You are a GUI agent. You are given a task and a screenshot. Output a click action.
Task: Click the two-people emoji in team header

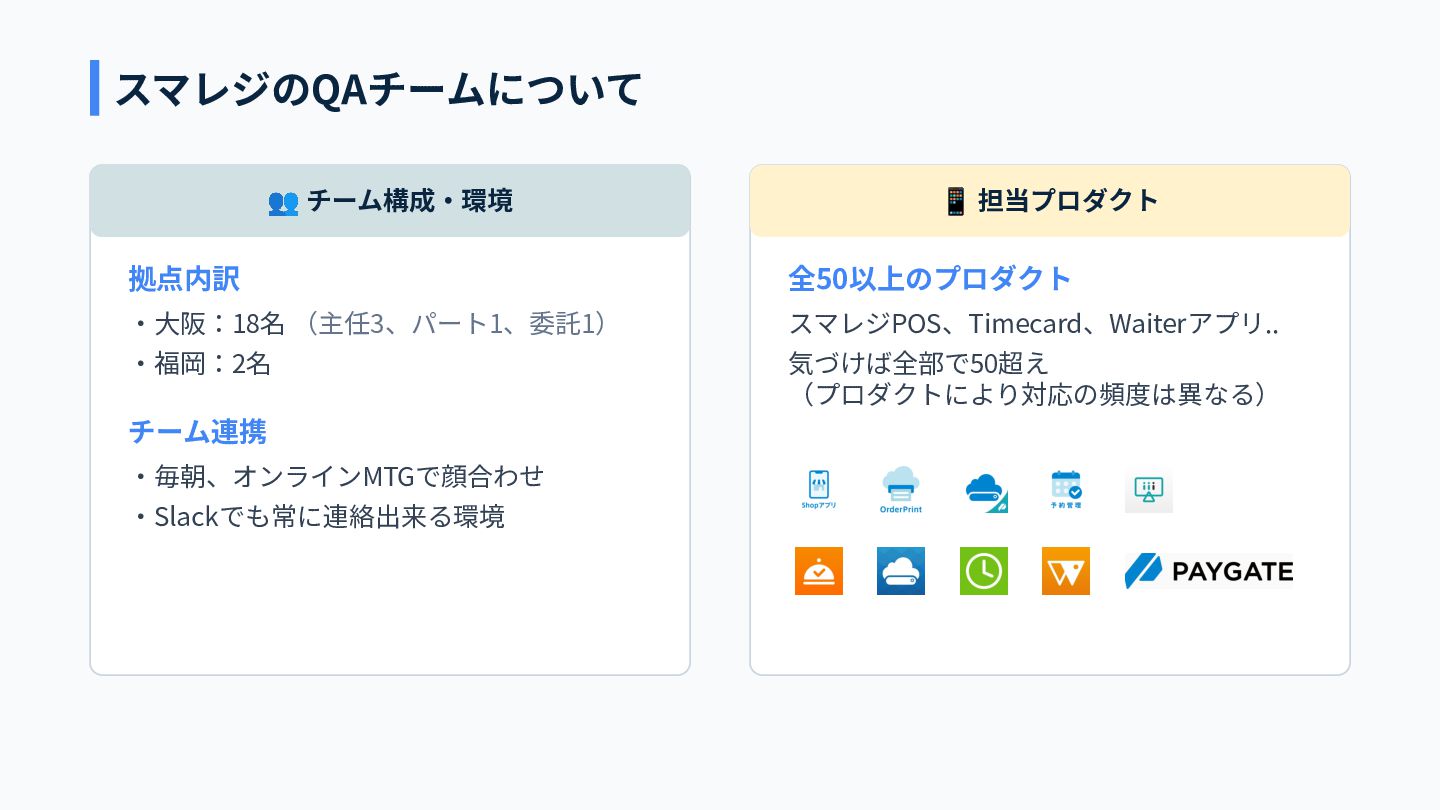[x=283, y=201]
